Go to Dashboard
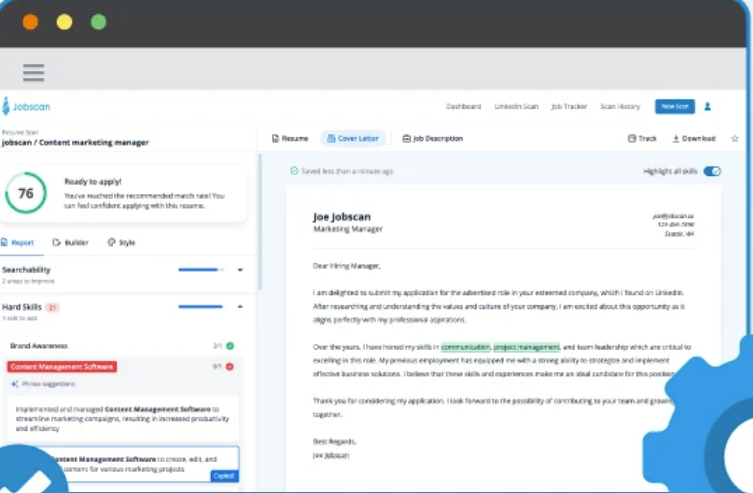 pos(463,107)
